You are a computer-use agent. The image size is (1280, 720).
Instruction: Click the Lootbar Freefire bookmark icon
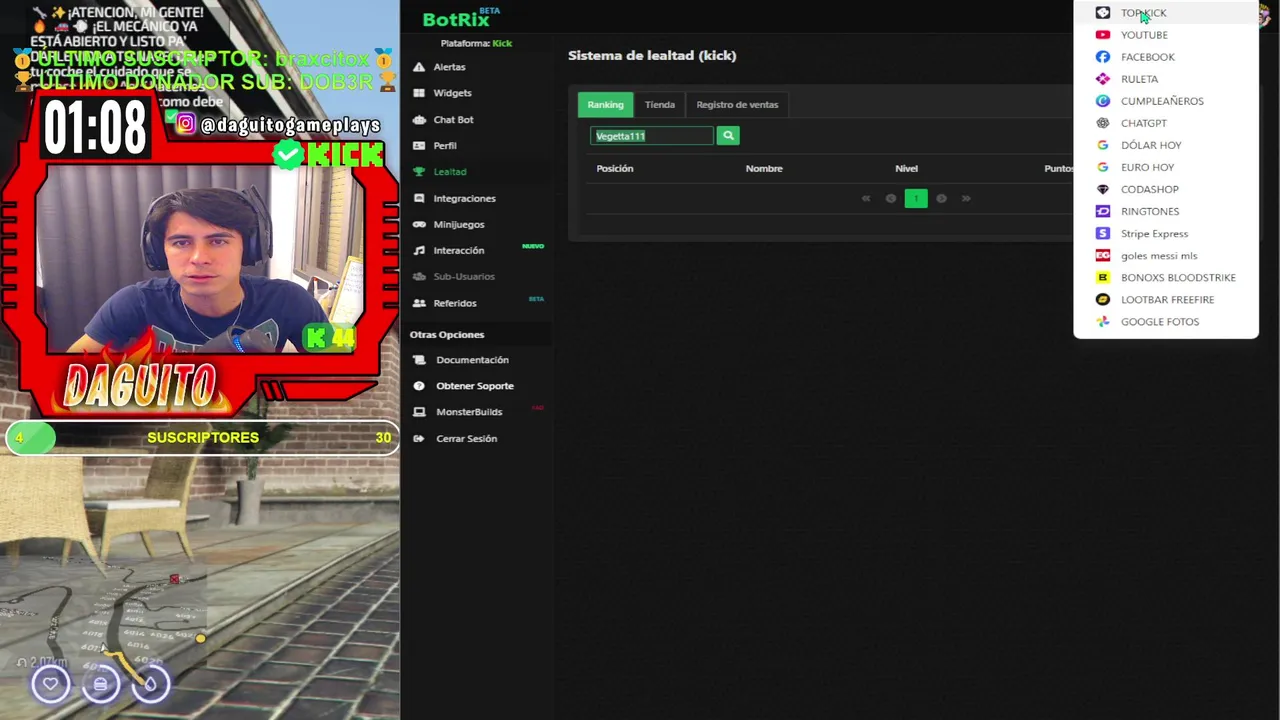1102,300
